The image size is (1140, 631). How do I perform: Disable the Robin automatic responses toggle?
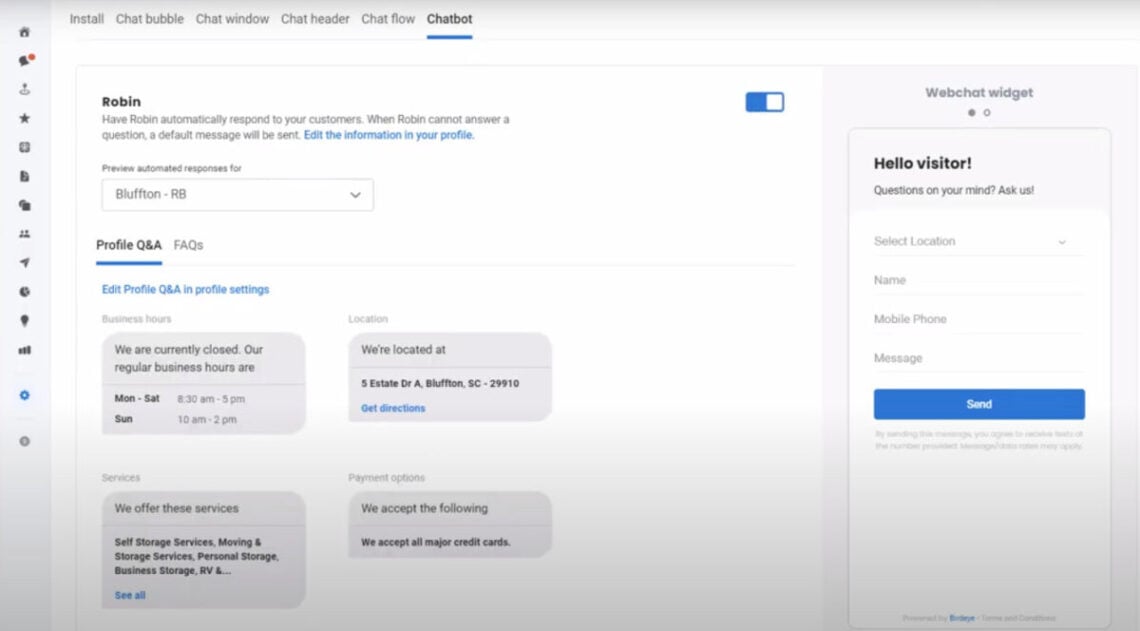click(764, 101)
